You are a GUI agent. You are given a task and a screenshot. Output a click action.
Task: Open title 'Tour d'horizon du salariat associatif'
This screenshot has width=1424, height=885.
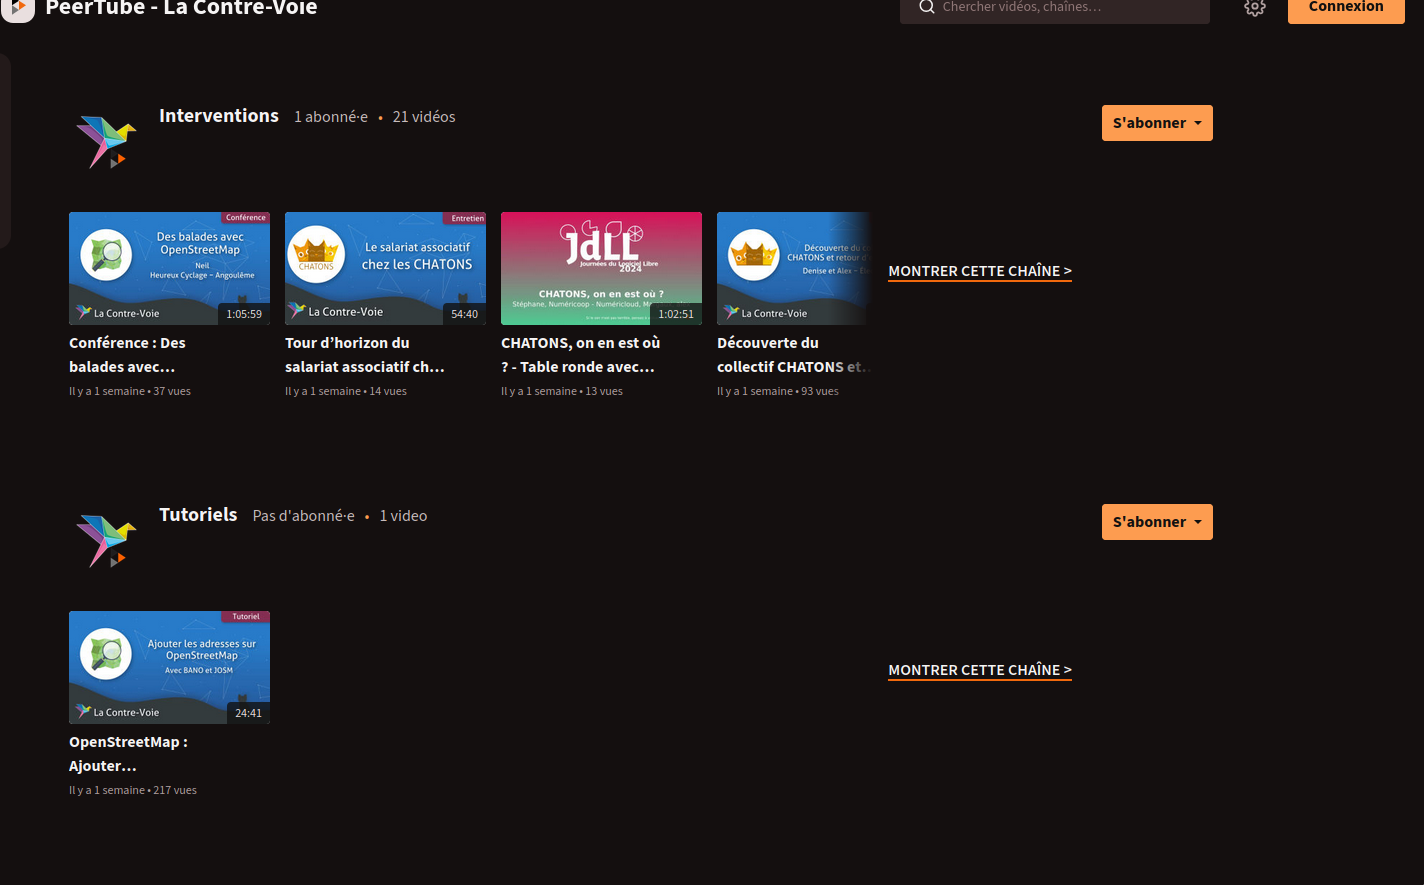(364, 355)
